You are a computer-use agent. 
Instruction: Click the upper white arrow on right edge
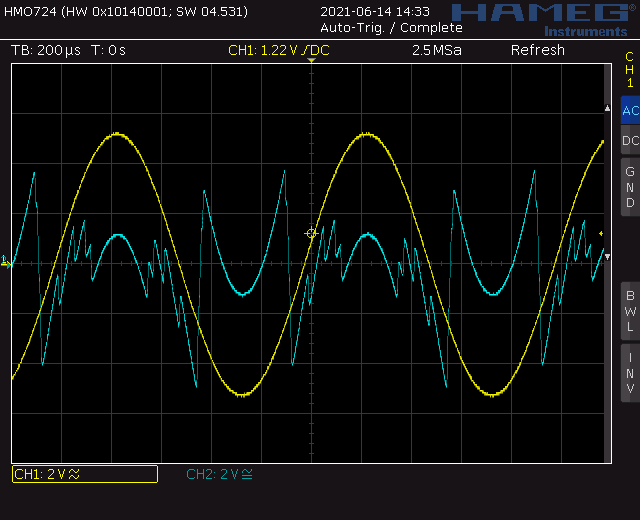coord(605,107)
